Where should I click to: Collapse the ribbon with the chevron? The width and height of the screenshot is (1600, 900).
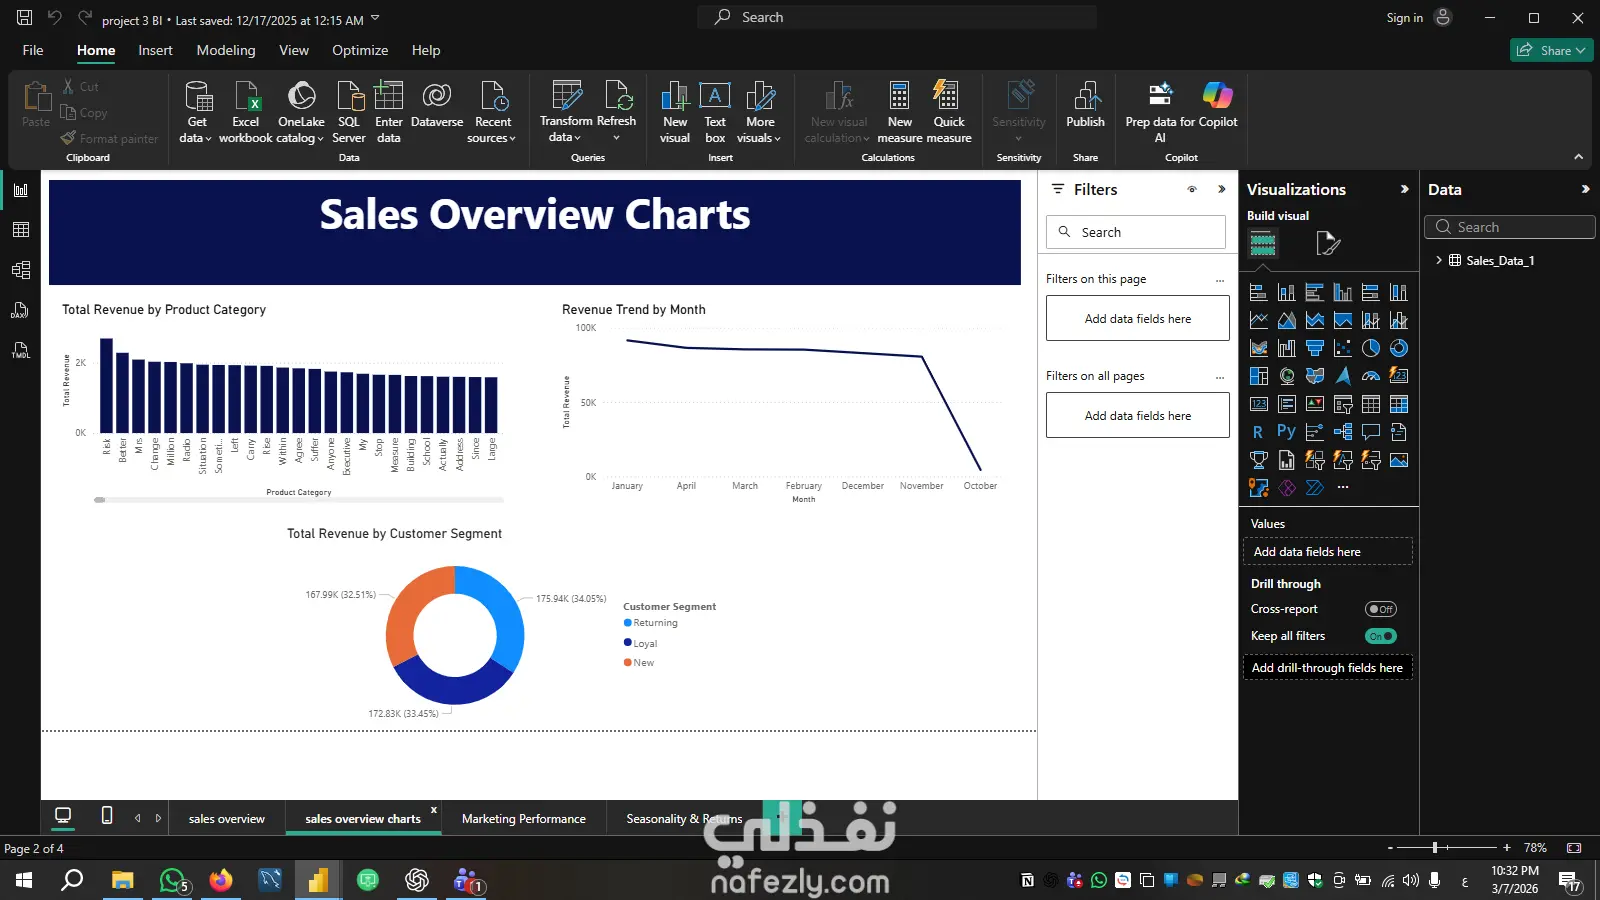pos(1578,157)
